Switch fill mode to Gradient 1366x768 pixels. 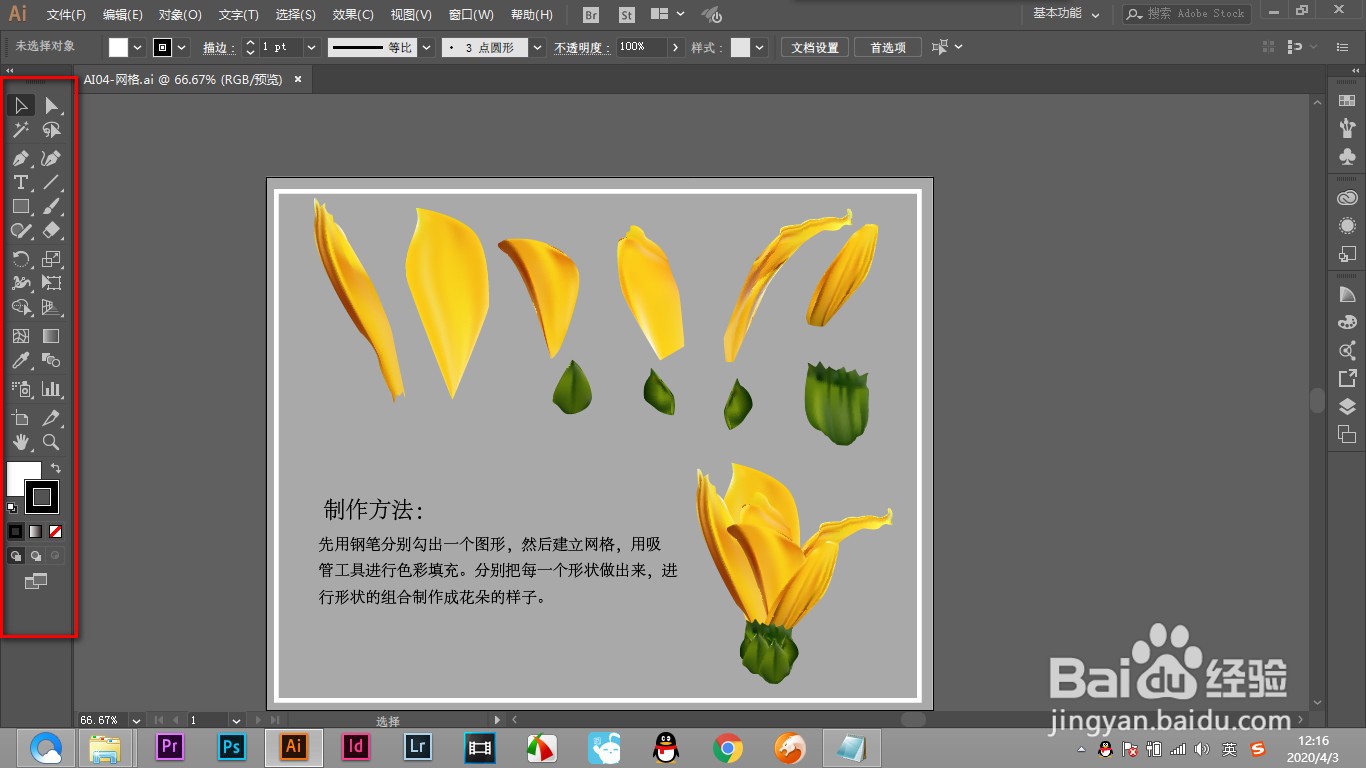tap(33, 531)
